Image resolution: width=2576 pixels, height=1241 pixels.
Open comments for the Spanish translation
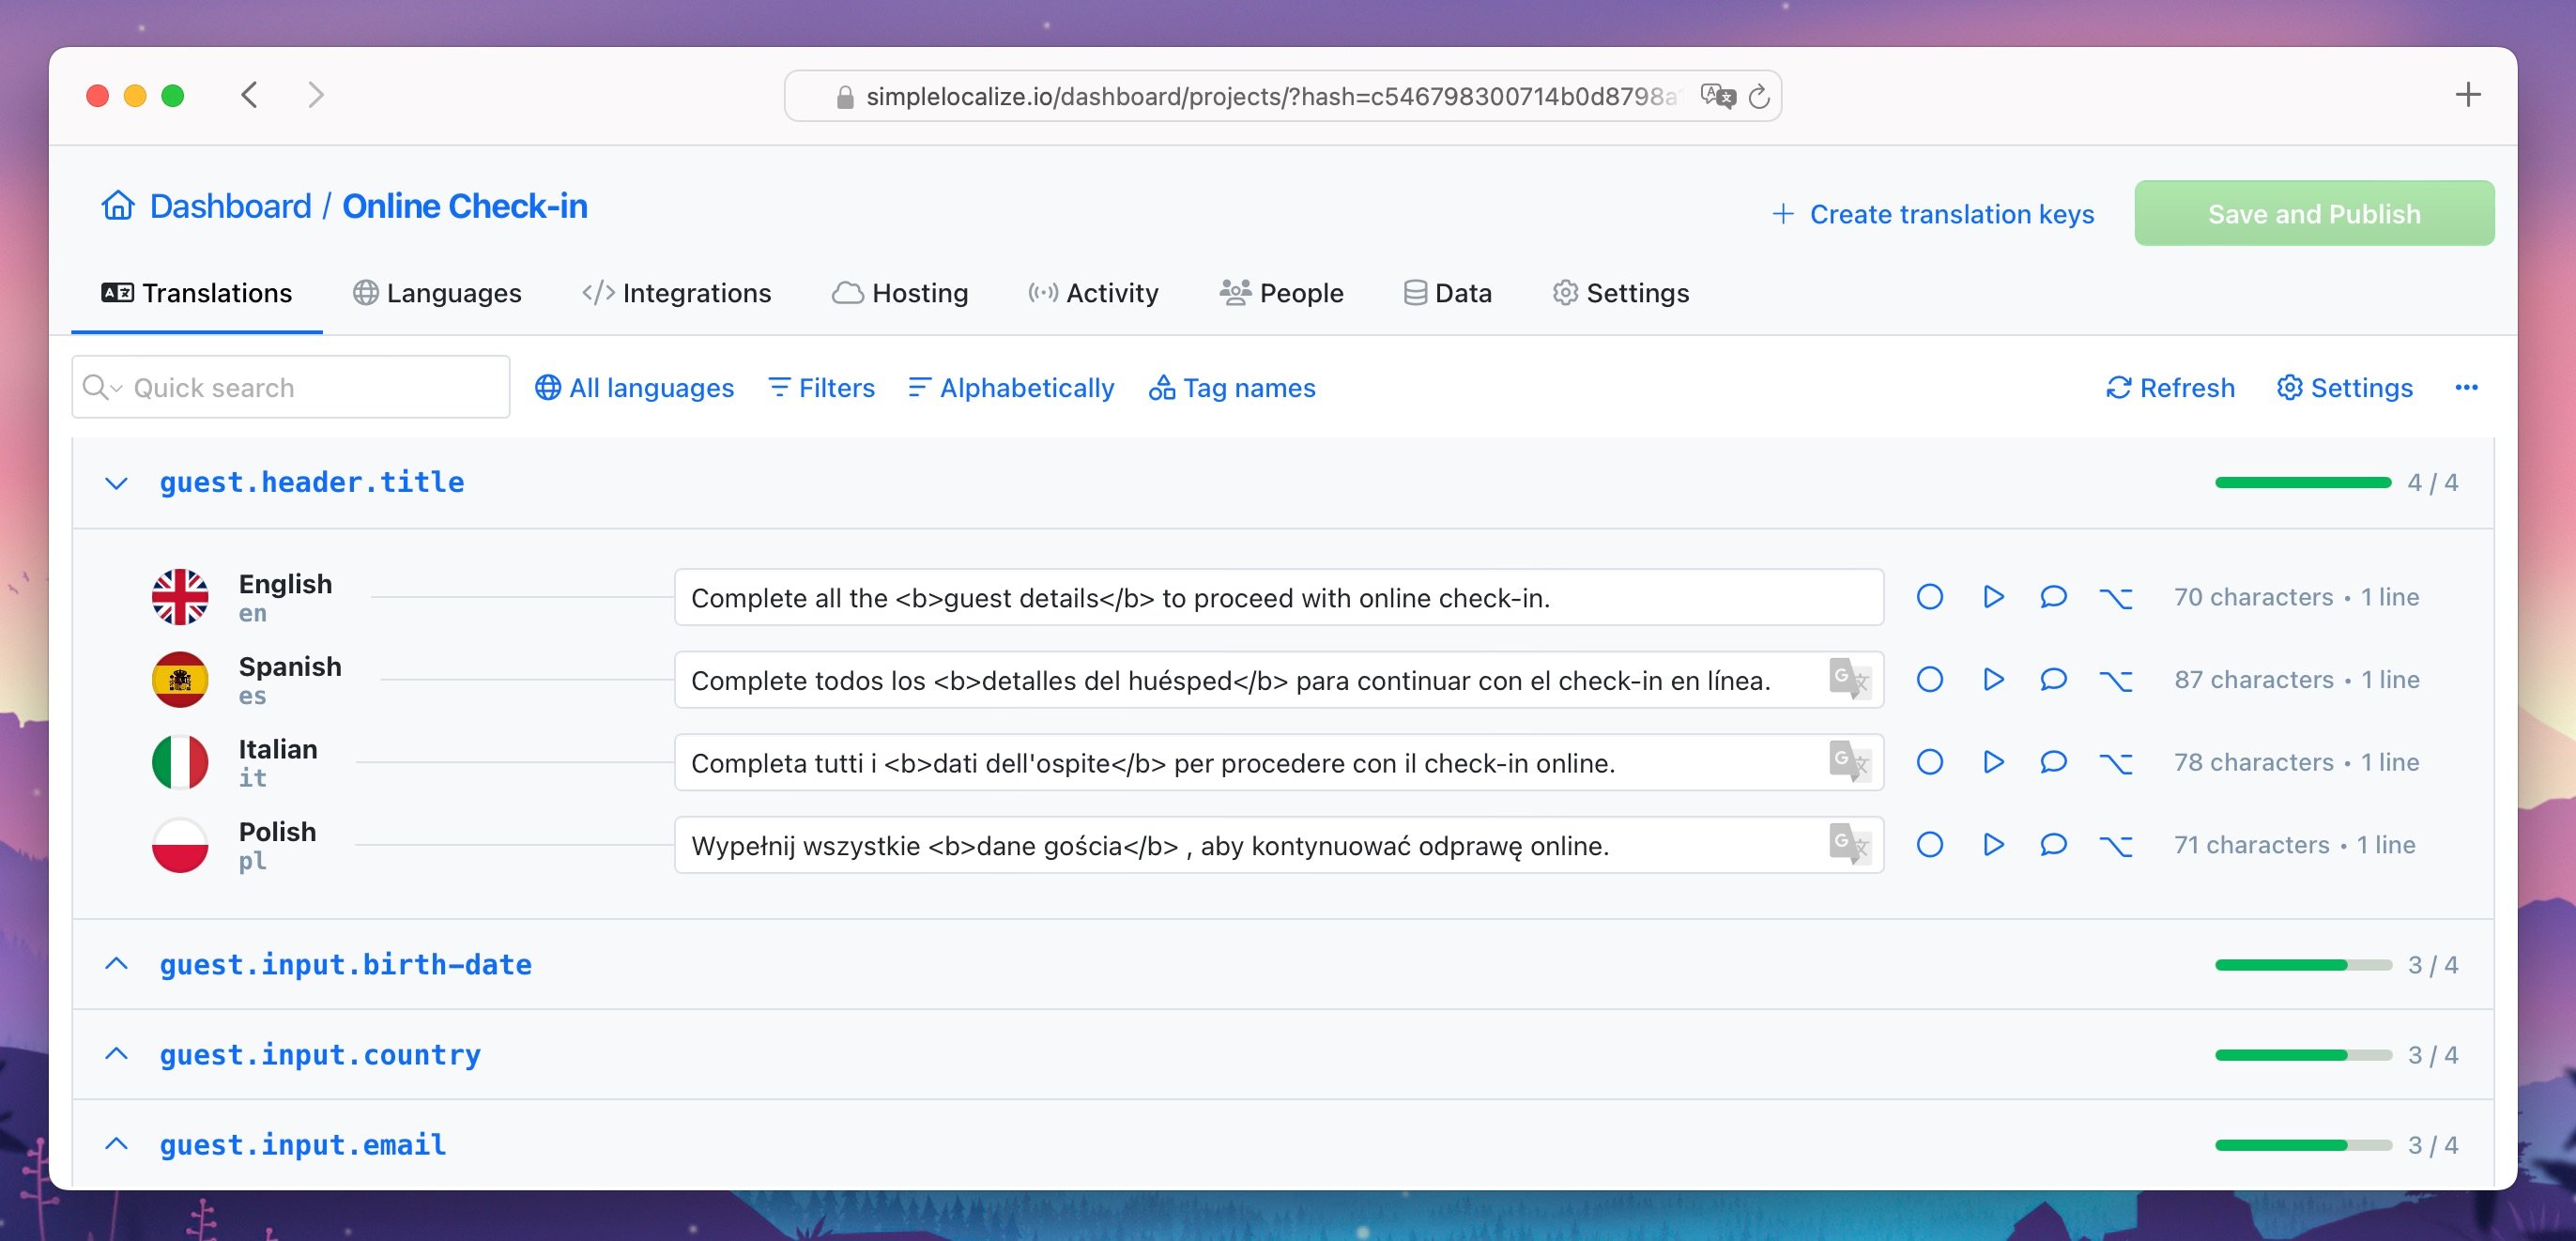coord(2053,680)
